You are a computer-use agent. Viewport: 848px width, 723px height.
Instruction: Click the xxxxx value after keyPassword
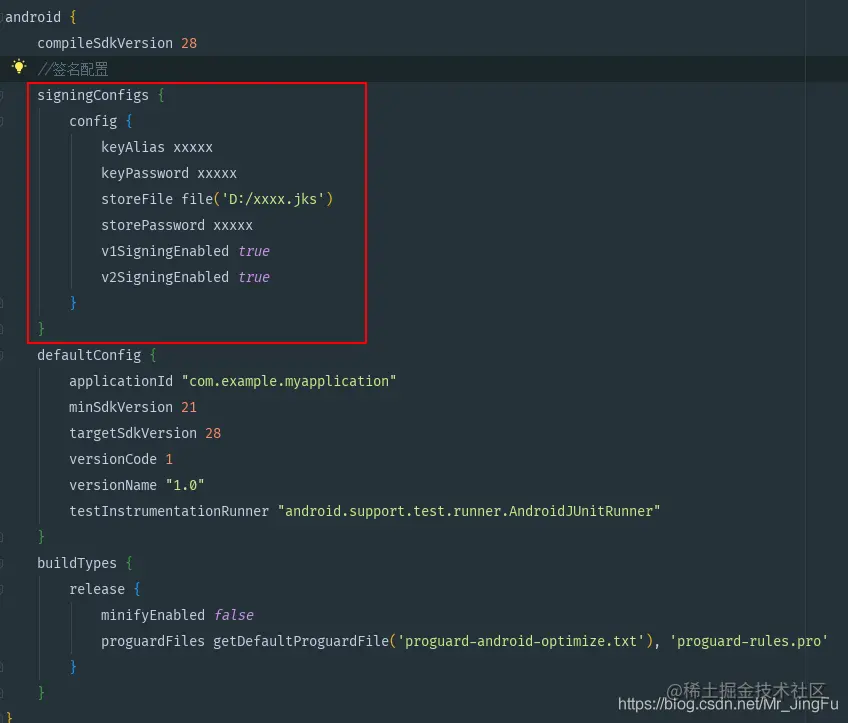(x=217, y=174)
